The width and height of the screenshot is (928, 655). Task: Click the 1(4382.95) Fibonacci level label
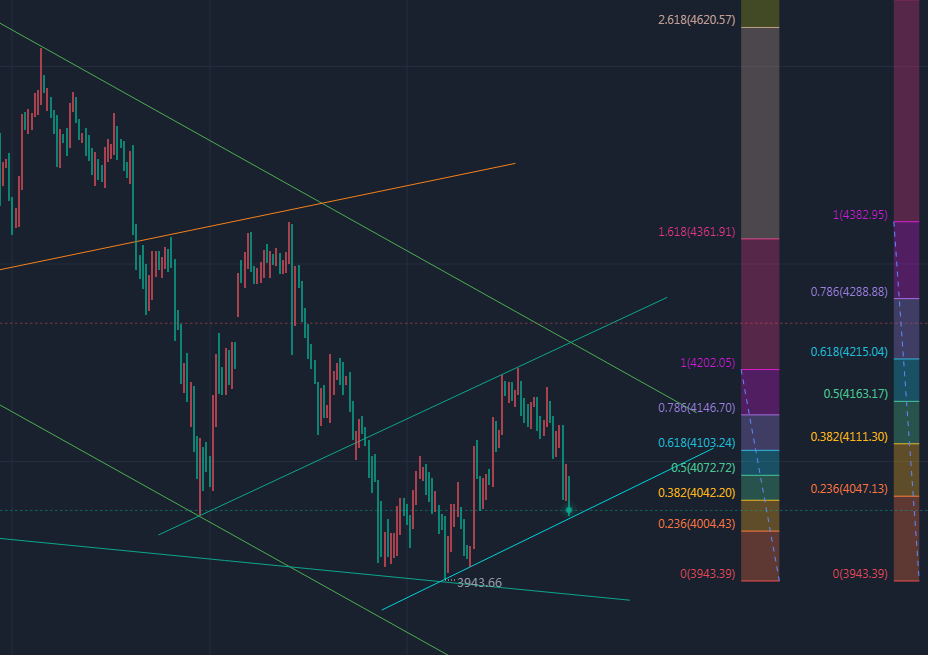860,215
